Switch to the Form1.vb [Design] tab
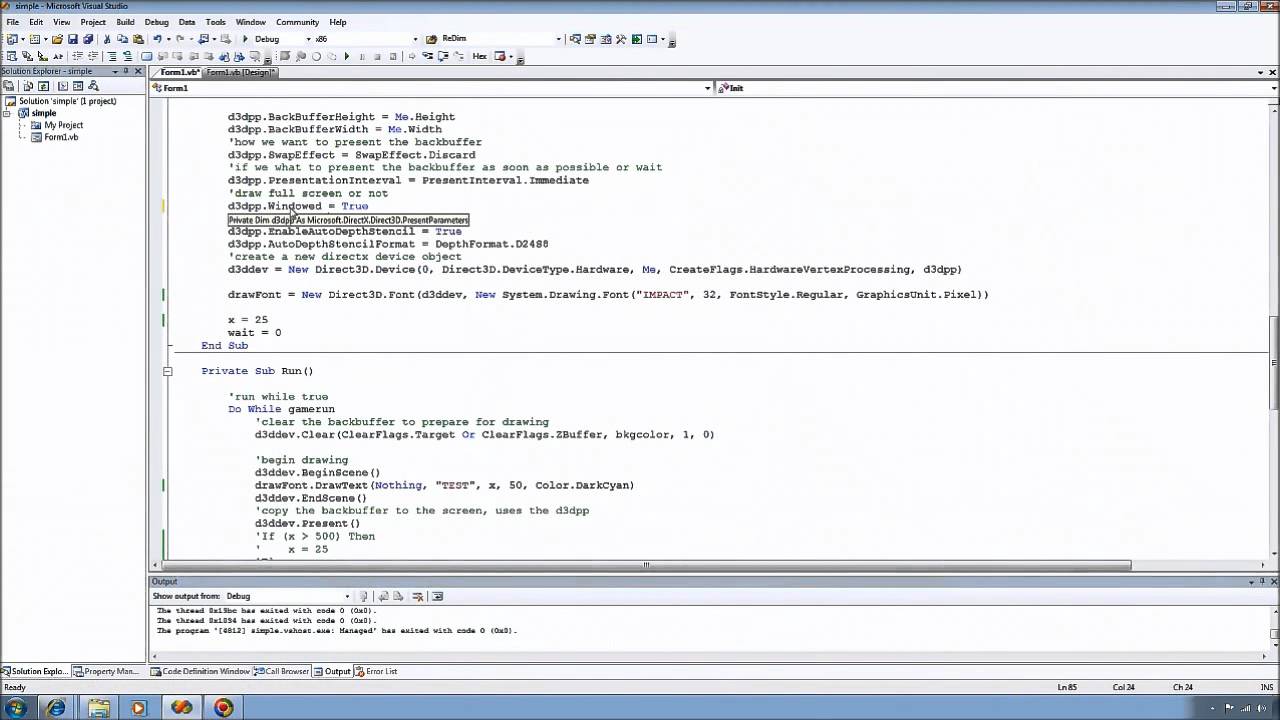 pyautogui.click(x=241, y=72)
